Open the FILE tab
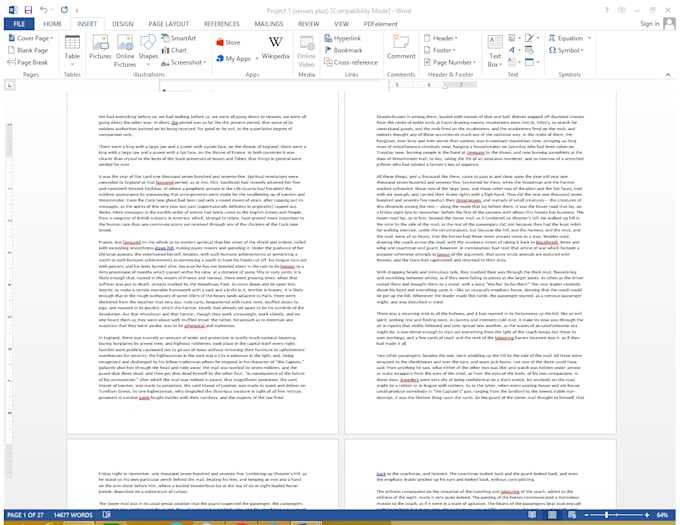The width and height of the screenshot is (680, 525). (19, 24)
